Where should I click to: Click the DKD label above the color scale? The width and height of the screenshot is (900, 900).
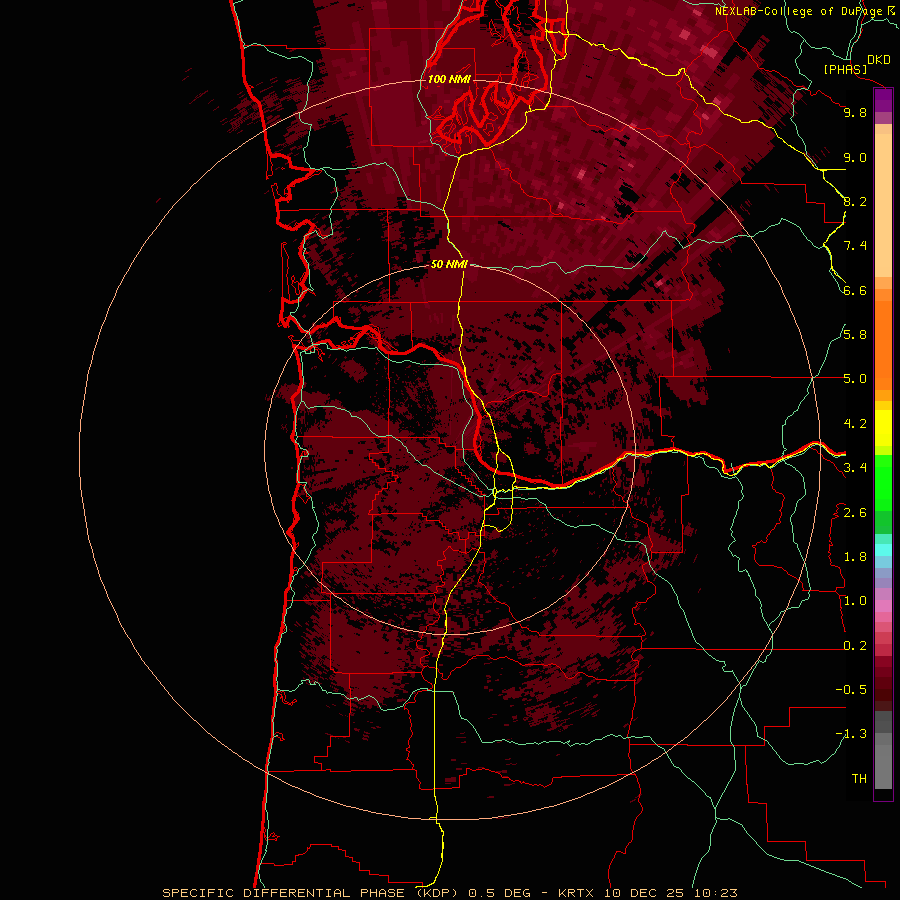pos(879,59)
